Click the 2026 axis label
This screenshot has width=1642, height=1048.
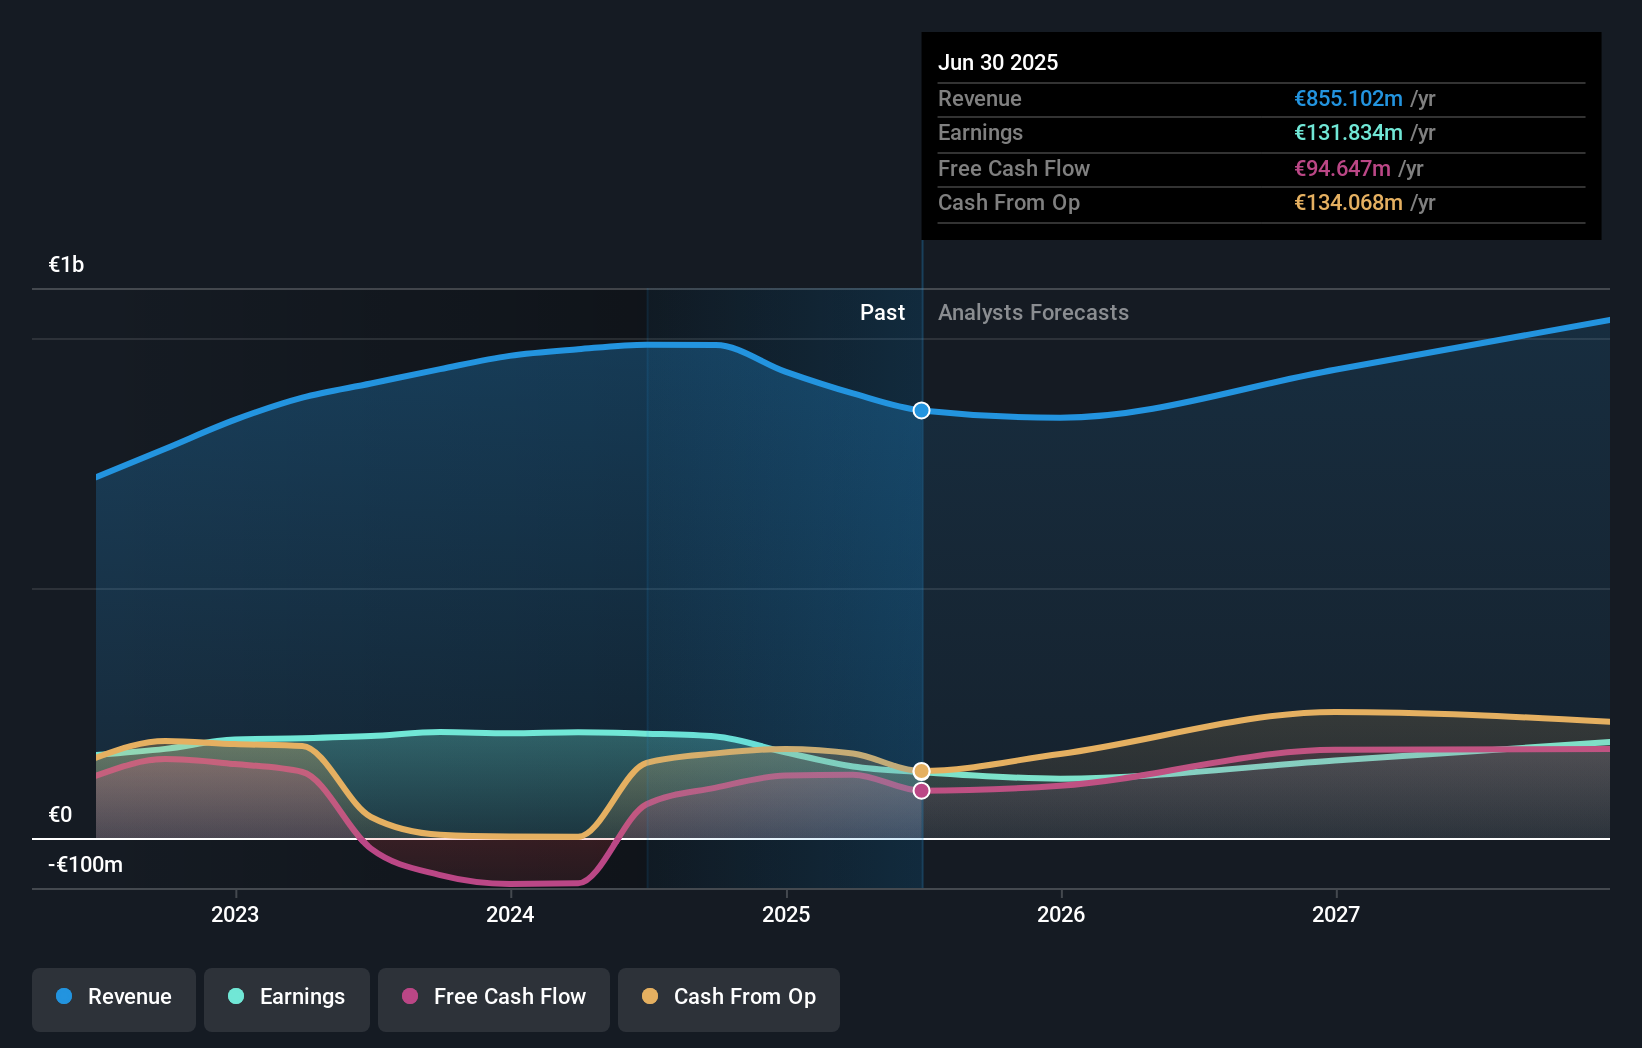tap(1062, 913)
